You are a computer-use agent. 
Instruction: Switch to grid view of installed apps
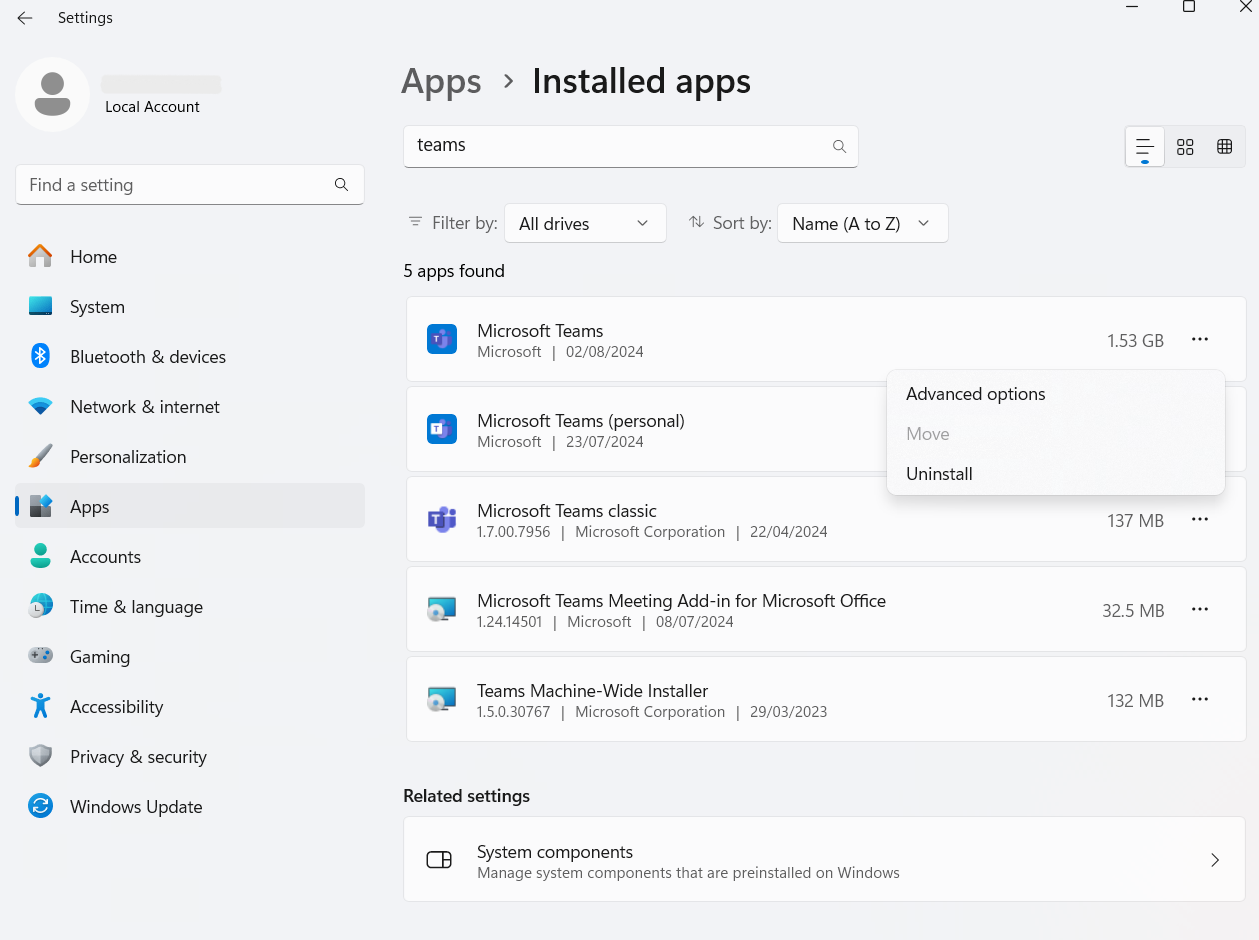1184,146
